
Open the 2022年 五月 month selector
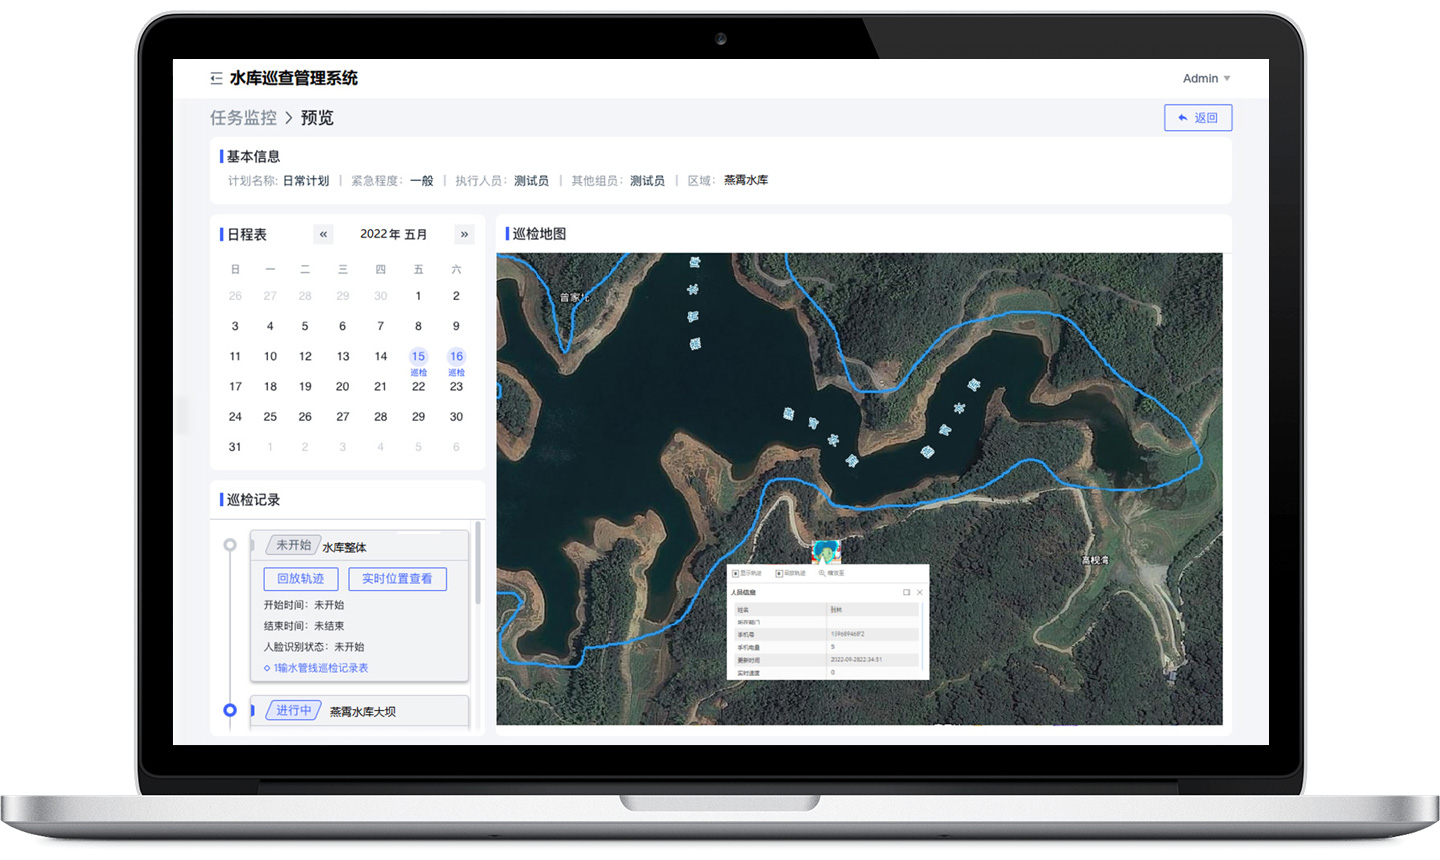[393, 234]
